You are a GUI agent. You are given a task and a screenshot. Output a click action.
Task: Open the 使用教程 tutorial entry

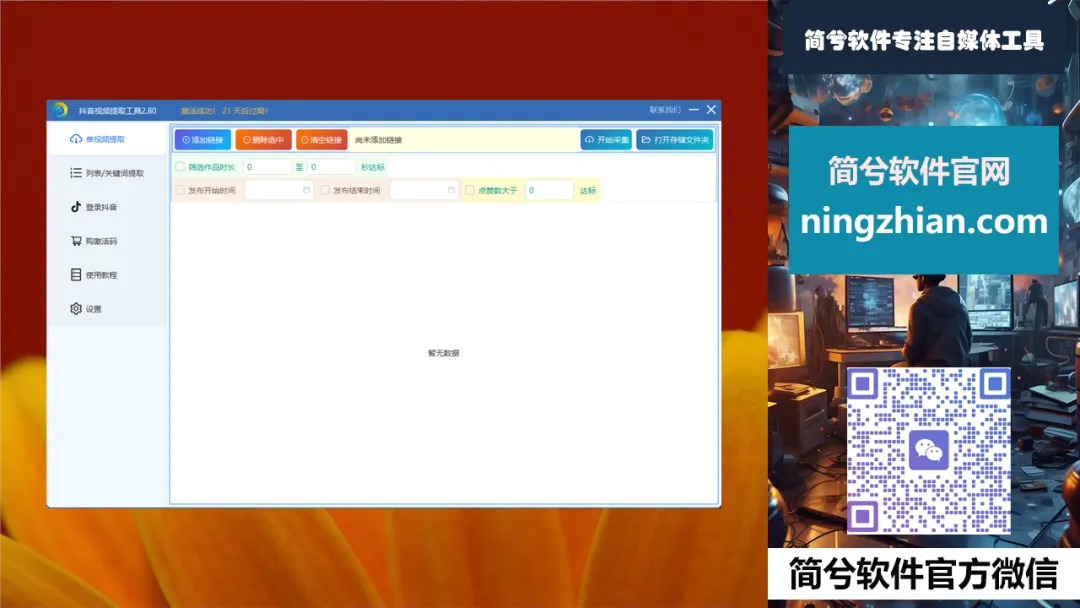(x=94, y=275)
